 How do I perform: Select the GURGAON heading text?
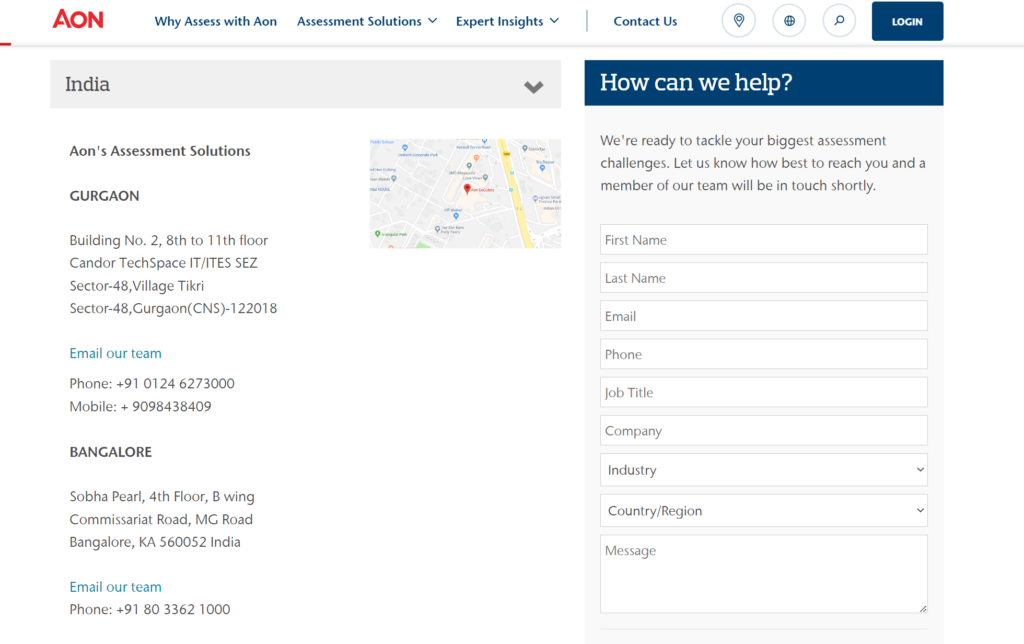point(104,196)
